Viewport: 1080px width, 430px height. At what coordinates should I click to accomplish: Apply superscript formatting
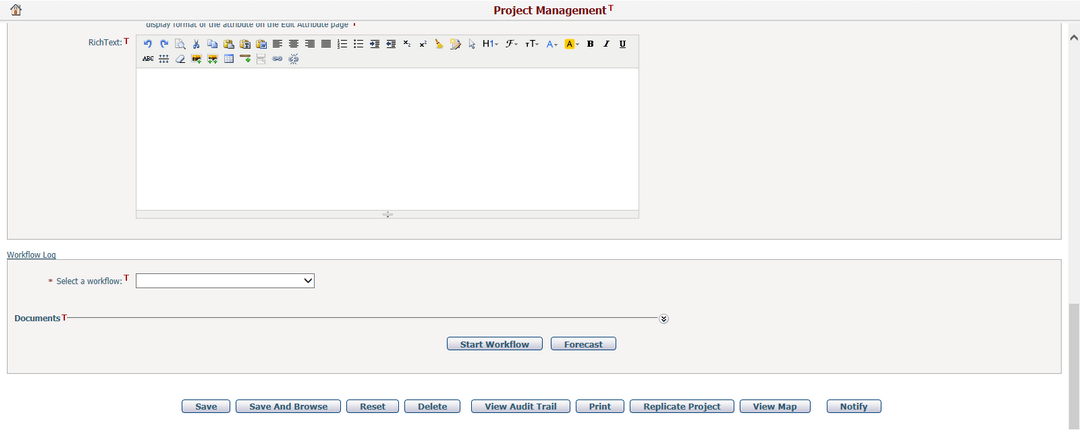(x=423, y=43)
